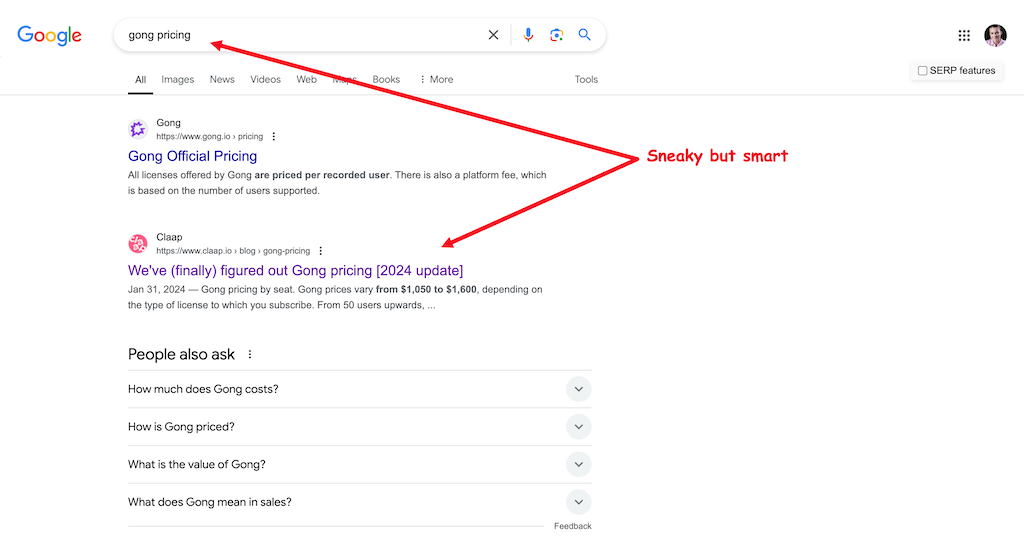
Task: Open the Google apps grid
Action: pos(964,36)
